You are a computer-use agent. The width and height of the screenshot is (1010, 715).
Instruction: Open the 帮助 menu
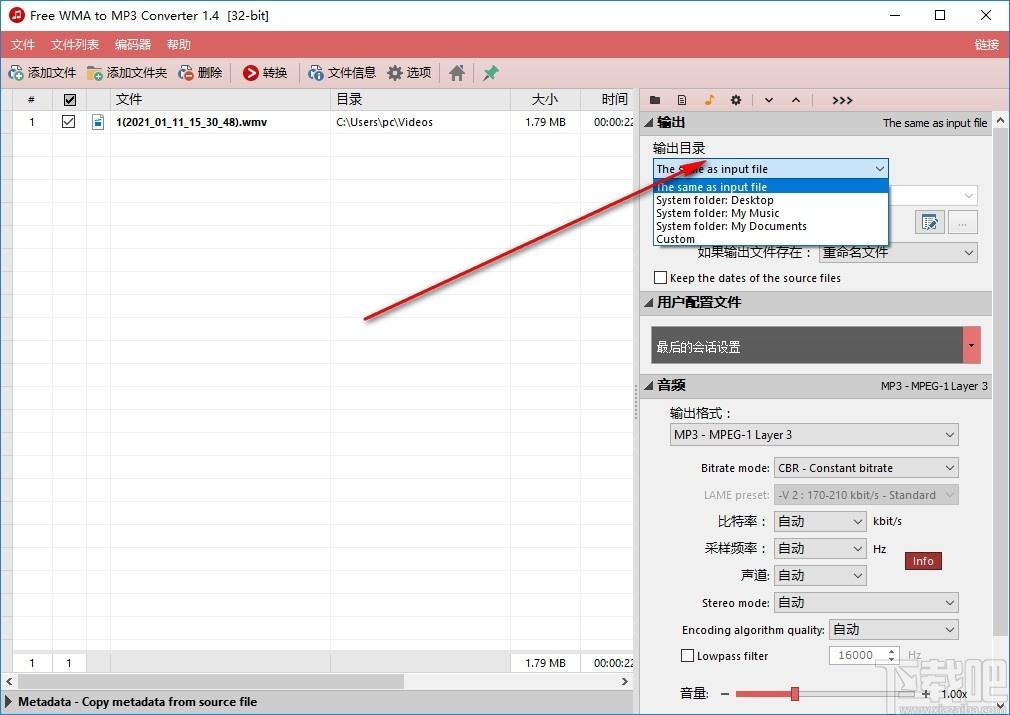coord(178,44)
